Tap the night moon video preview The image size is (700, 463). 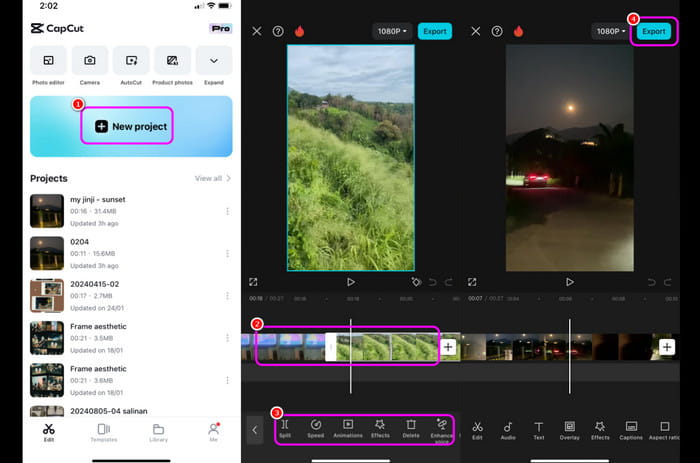click(x=570, y=158)
